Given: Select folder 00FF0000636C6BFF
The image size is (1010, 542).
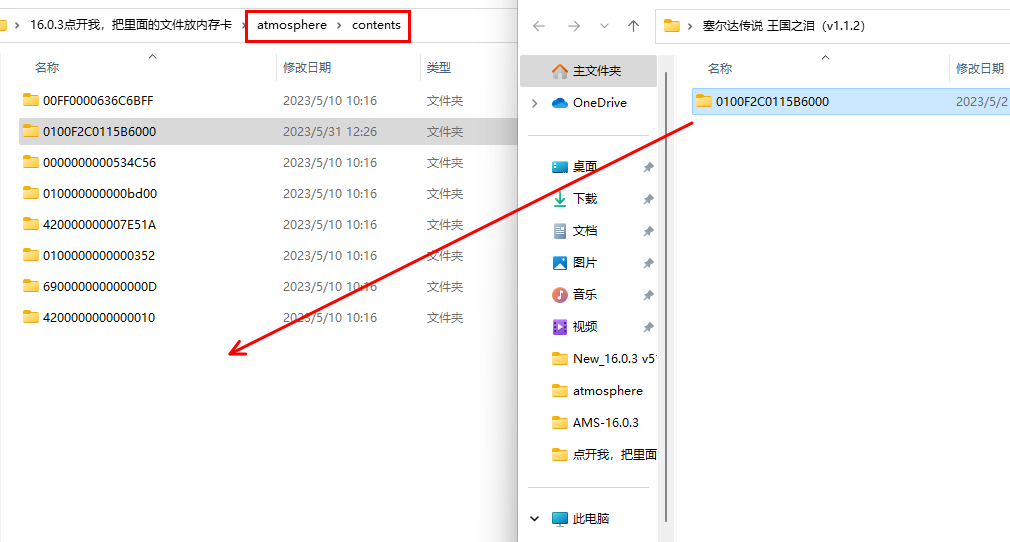Looking at the screenshot, I should coord(97,100).
